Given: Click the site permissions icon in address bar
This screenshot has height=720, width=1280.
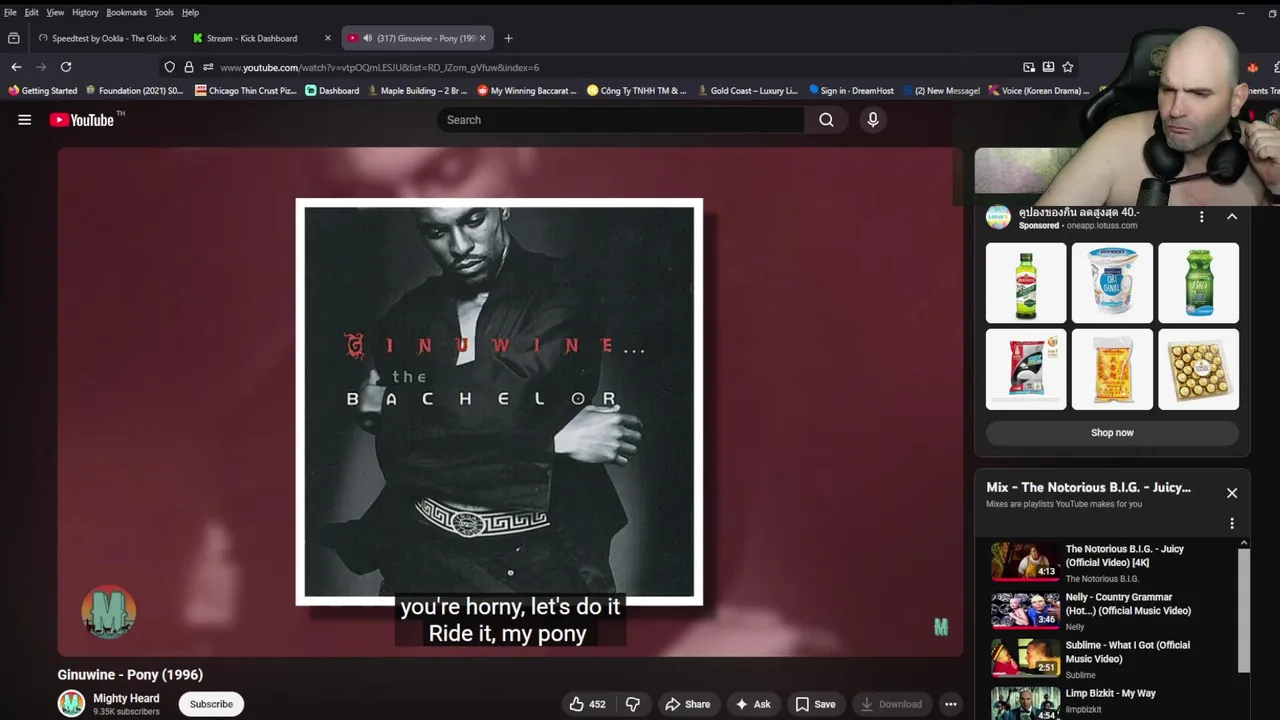Looking at the screenshot, I should [x=208, y=67].
